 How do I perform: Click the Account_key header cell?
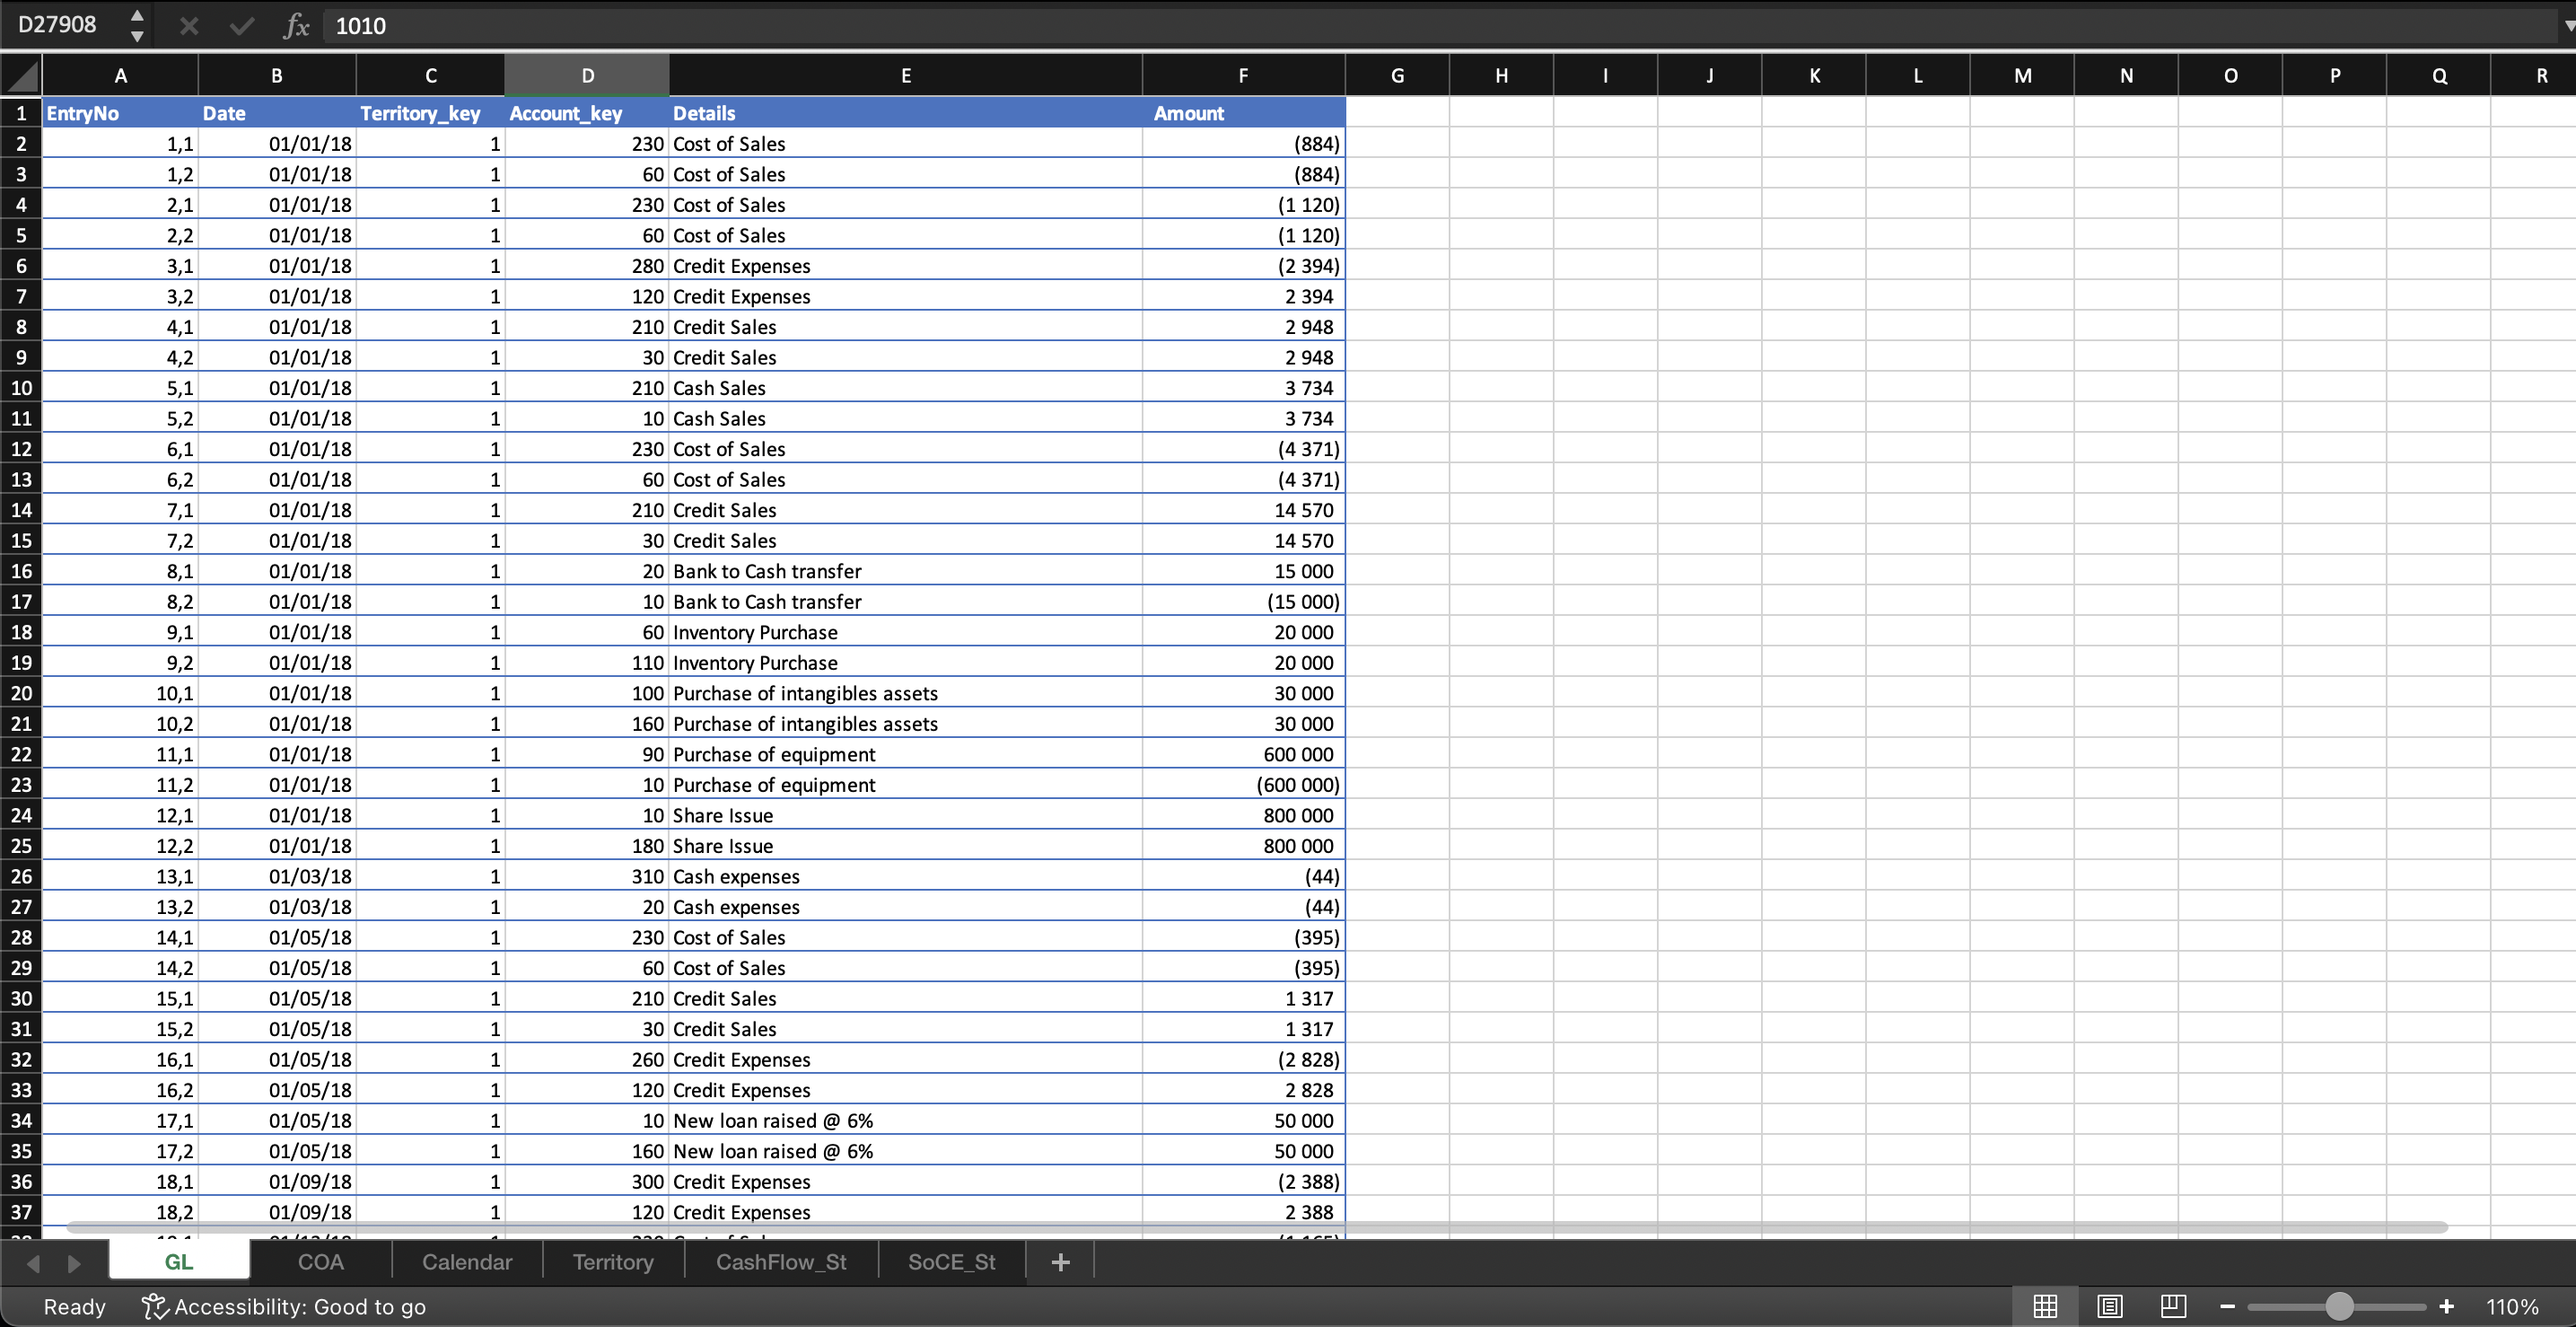pos(587,113)
